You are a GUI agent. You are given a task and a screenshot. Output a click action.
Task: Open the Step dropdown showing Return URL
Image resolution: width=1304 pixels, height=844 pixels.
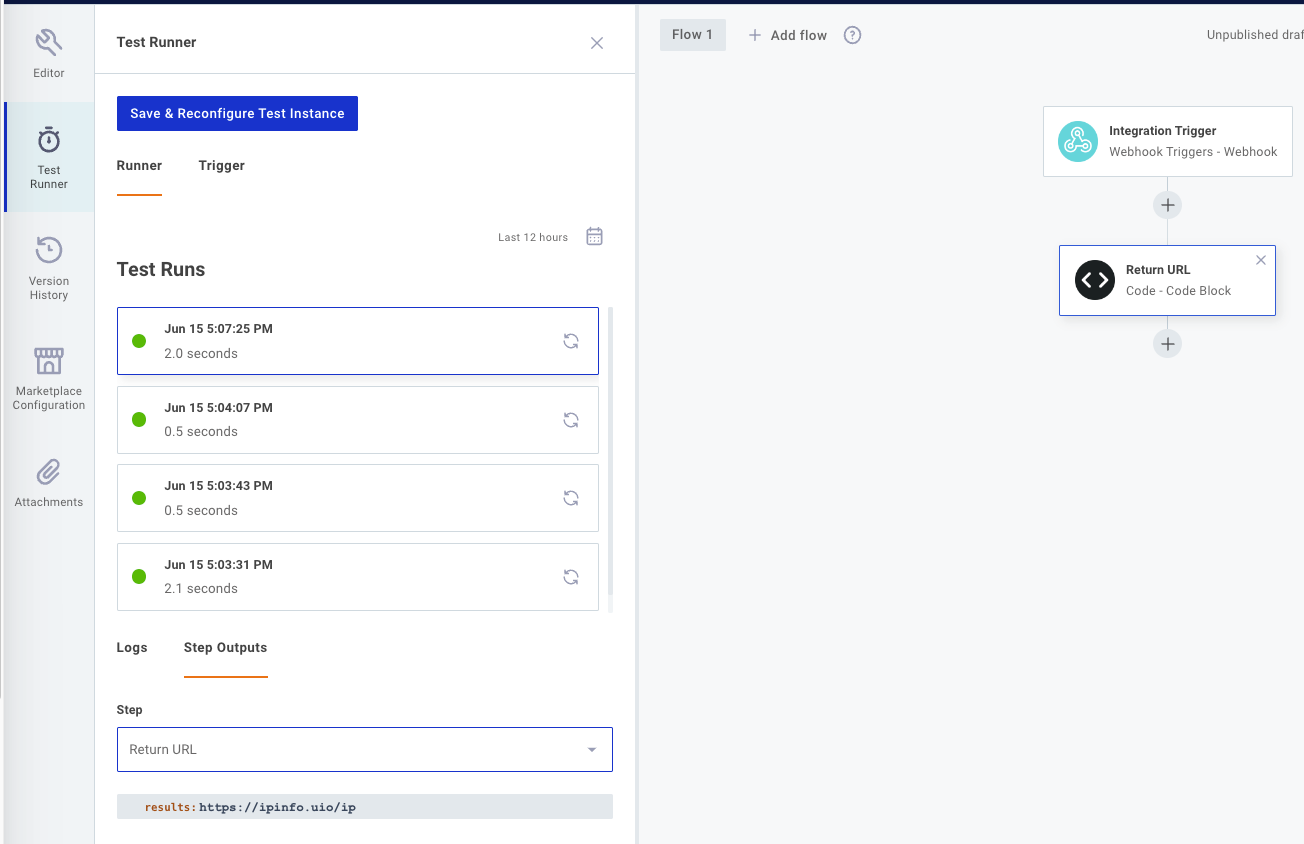(x=365, y=749)
